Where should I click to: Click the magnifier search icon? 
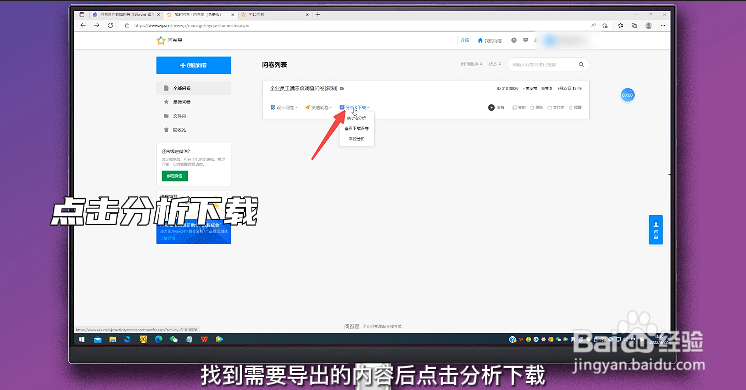click(581, 64)
